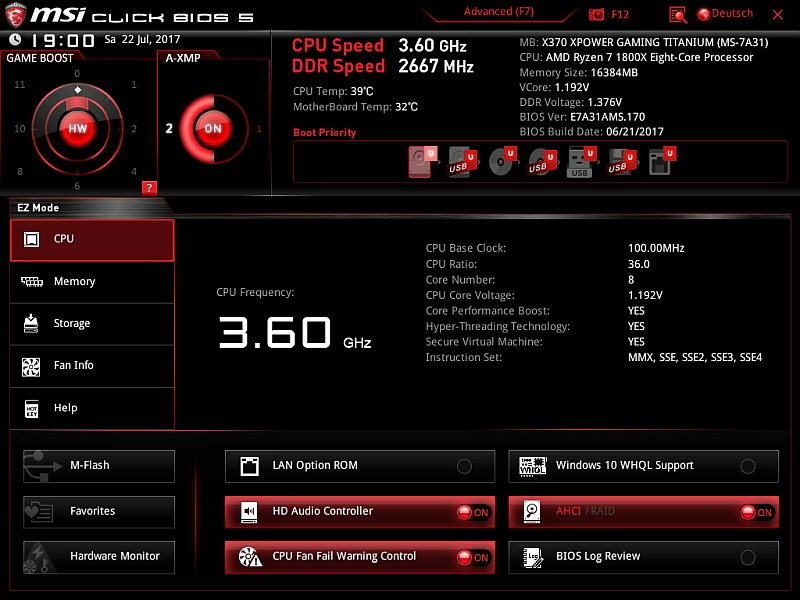800x600 pixels.
Task: Click the date Sa 22 Jul, 2017
Action: coord(142,39)
